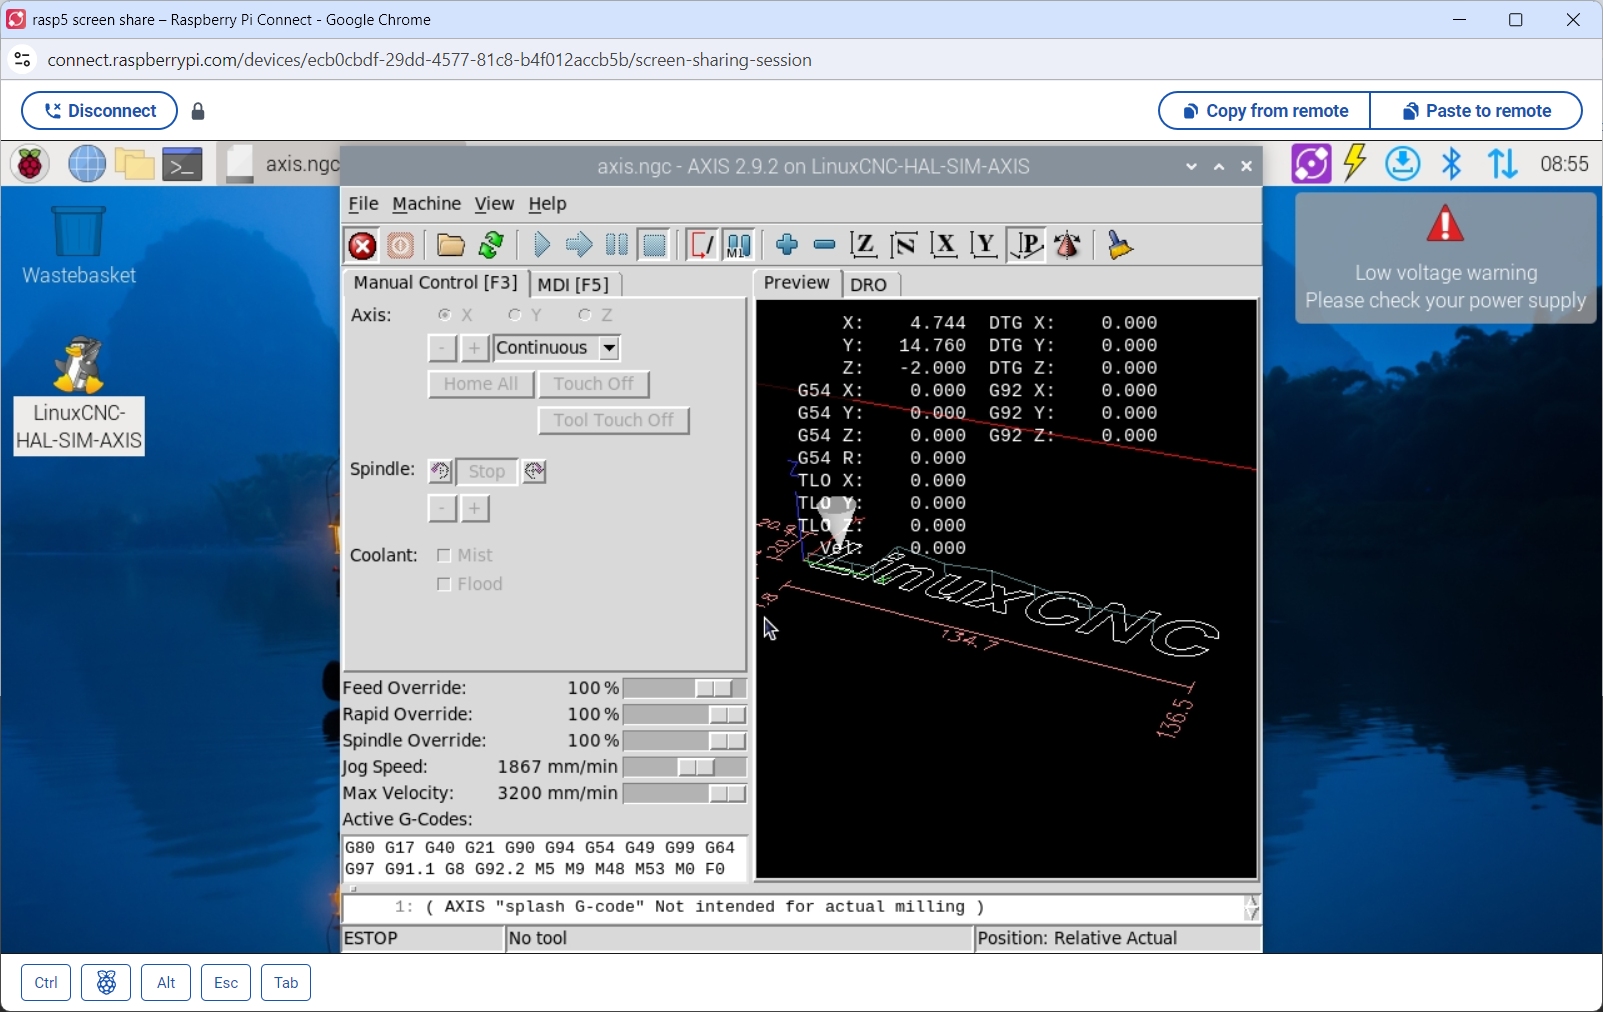
Task: Toggle the Machine Power button
Action: (x=401, y=245)
